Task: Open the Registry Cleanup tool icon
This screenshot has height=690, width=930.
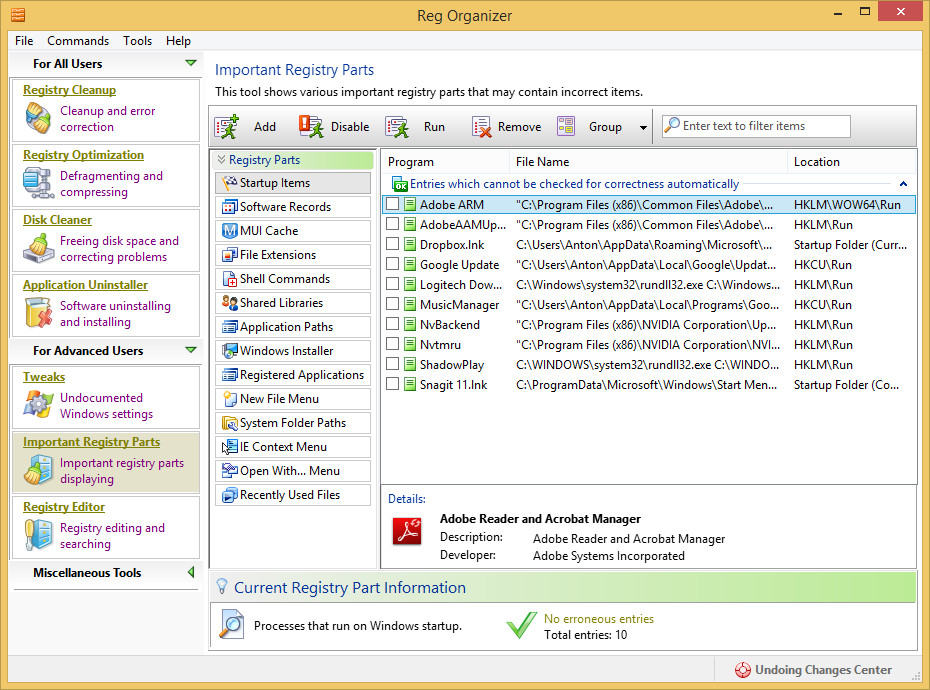Action: pyautogui.click(x=38, y=119)
